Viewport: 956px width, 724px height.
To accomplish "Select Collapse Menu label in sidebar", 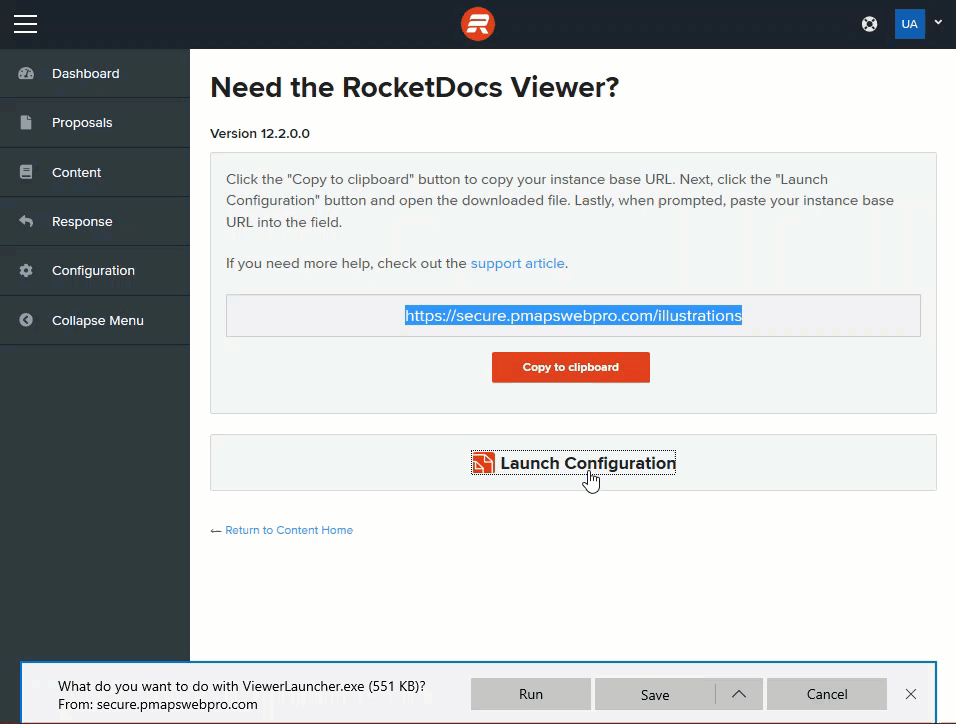I will (x=98, y=321).
